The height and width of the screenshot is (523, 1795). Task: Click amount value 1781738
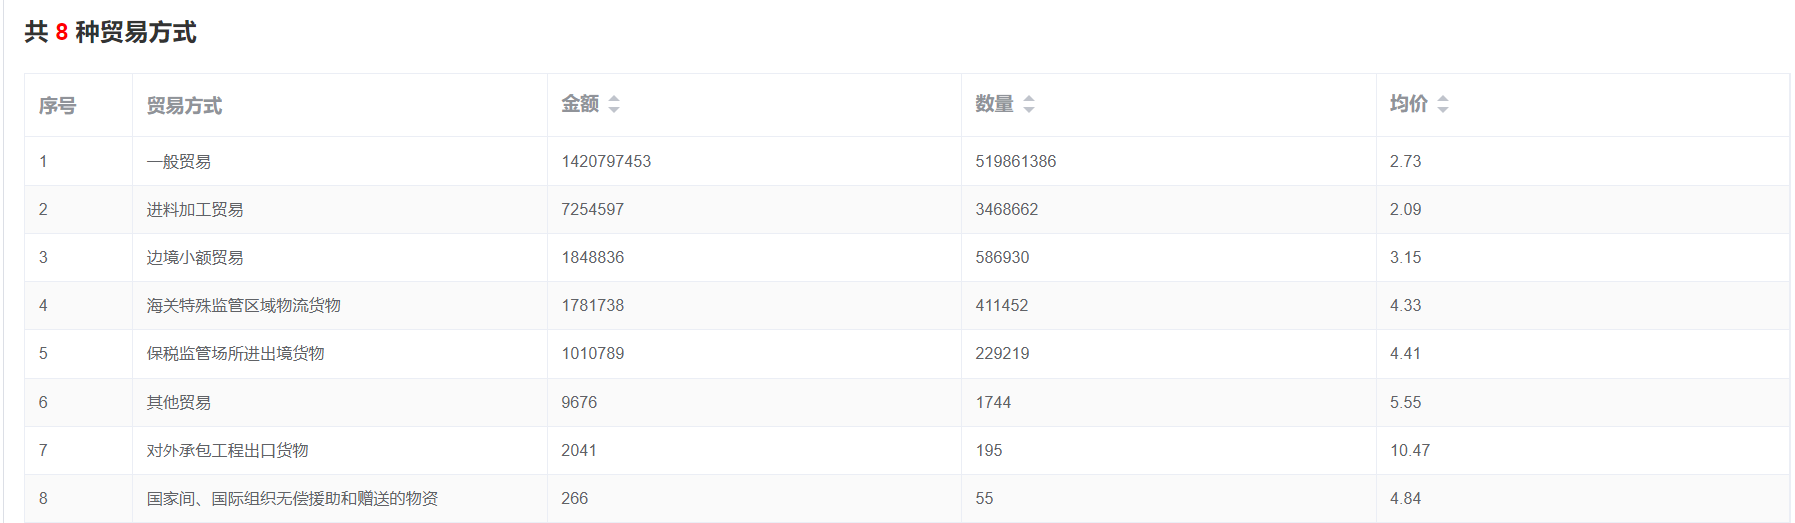tap(592, 305)
